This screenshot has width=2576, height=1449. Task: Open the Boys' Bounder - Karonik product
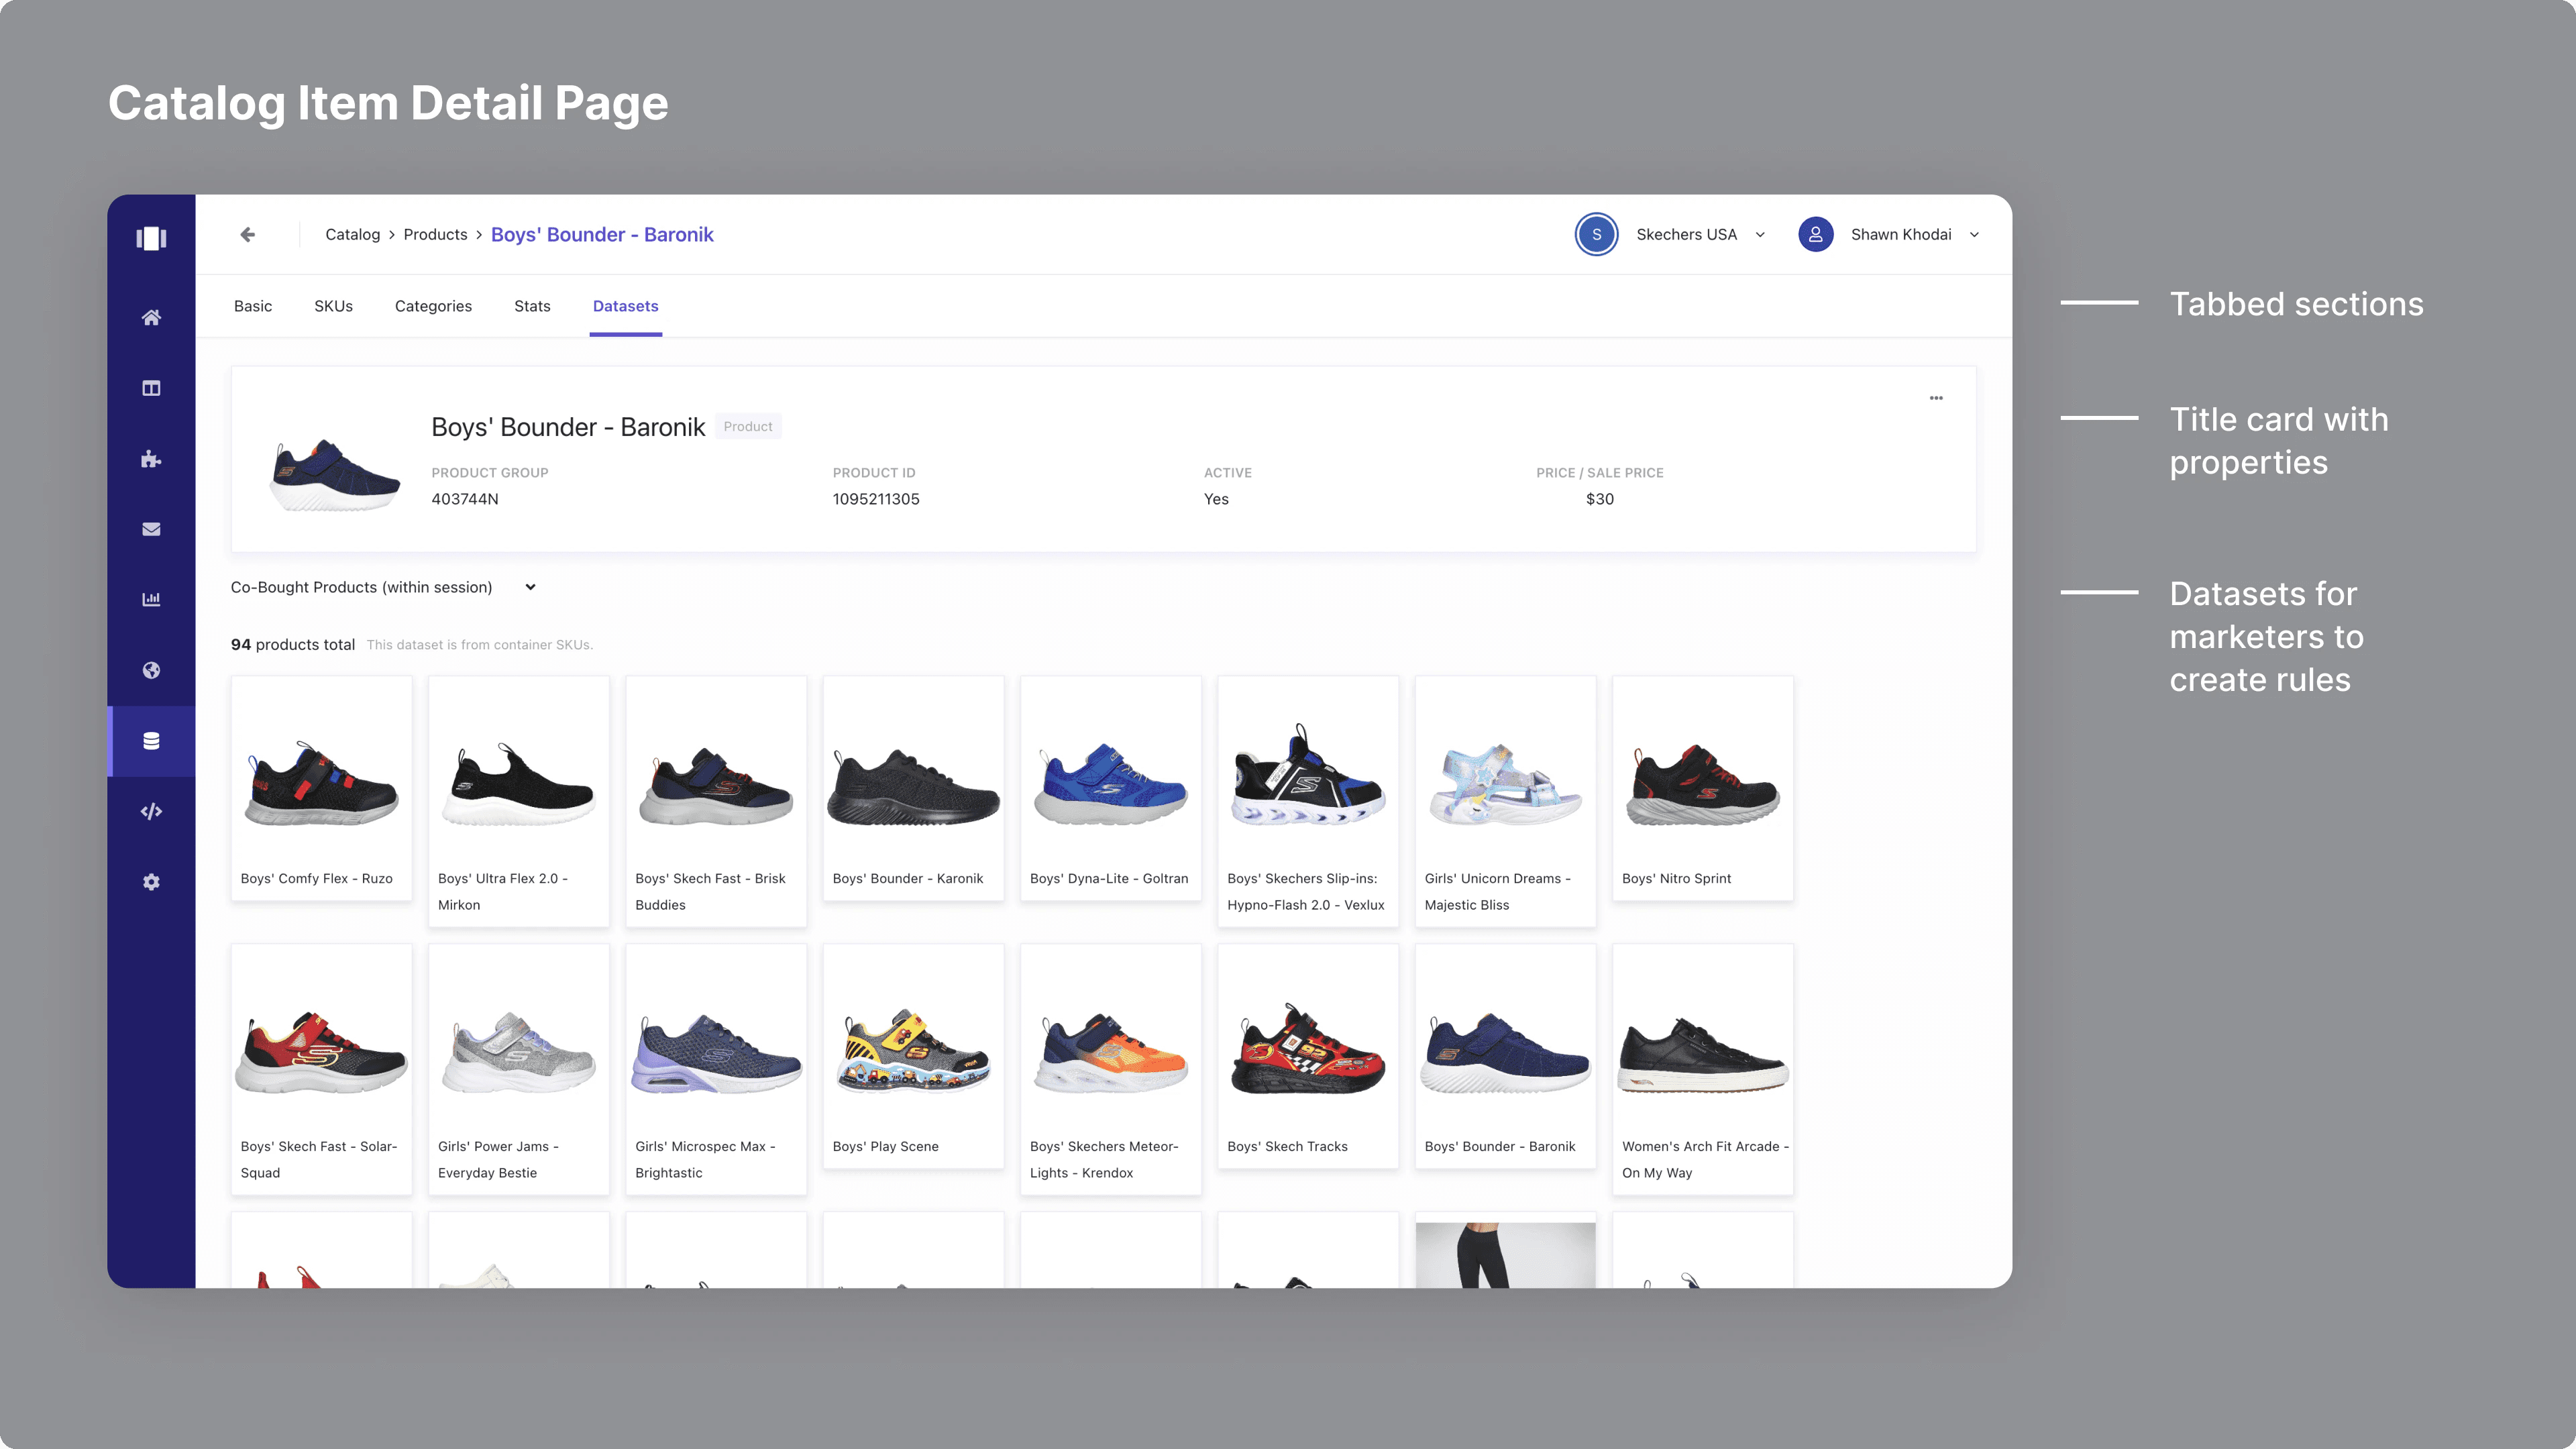[x=913, y=788]
